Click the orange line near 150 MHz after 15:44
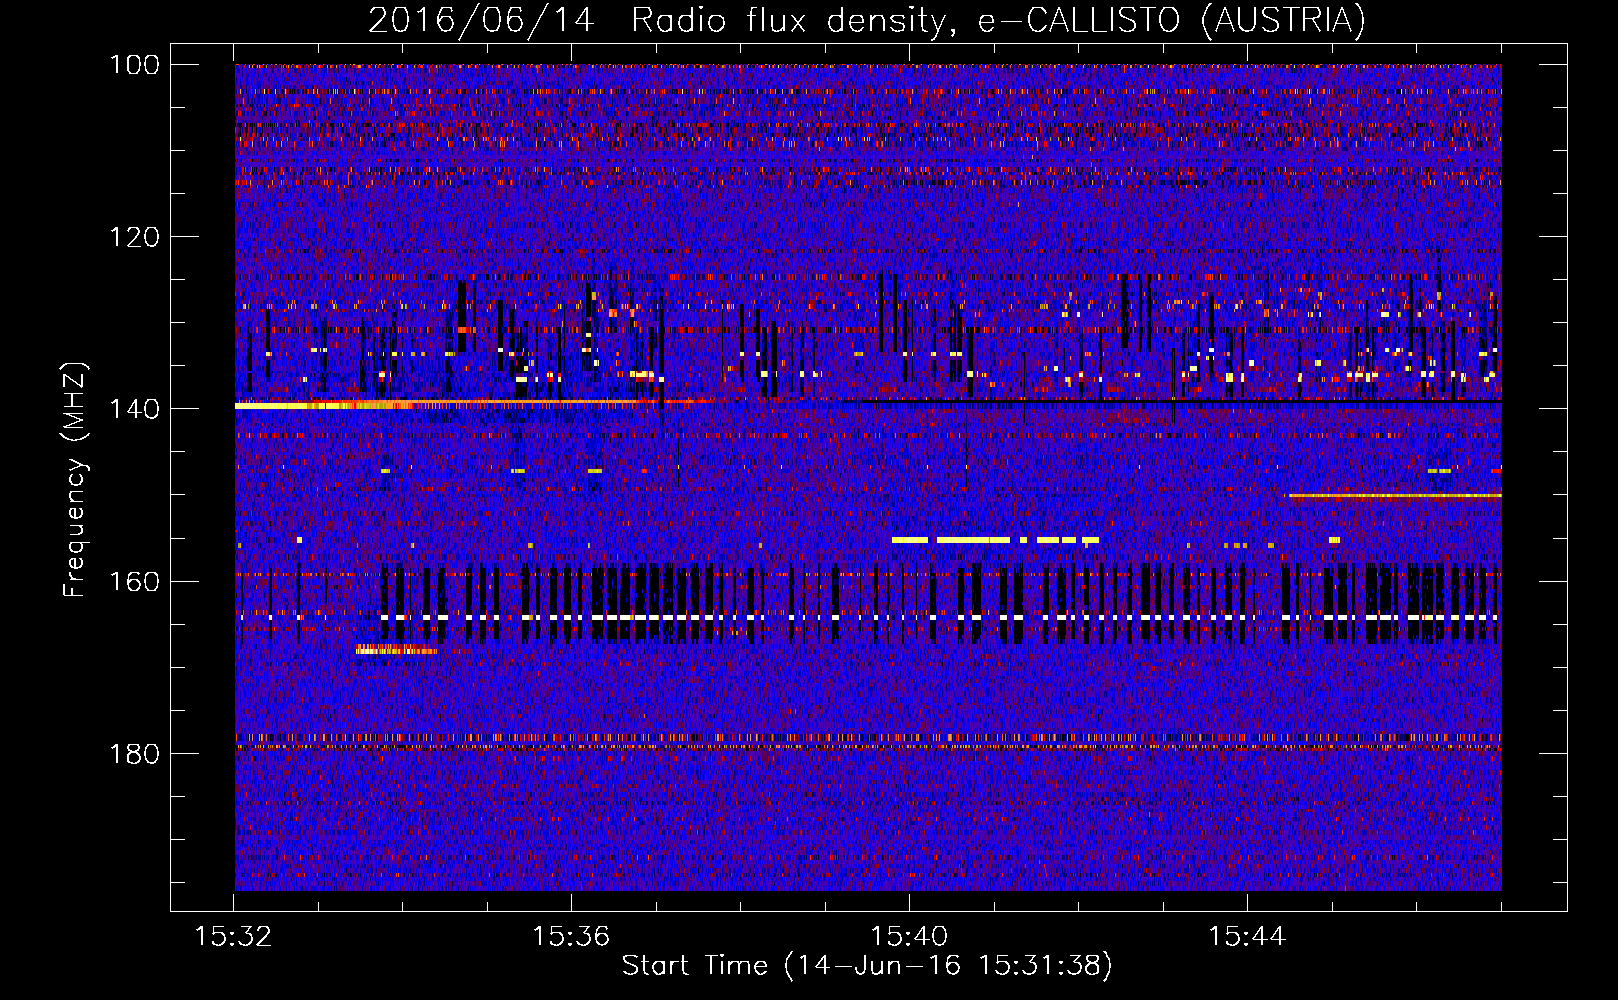1618x1000 pixels. point(1395,495)
